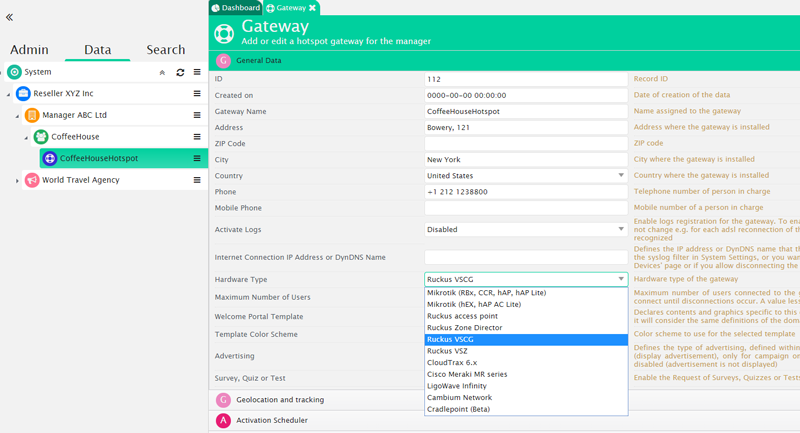The height and width of the screenshot is (433, 800).
Task: Select Cisco Meraki MR series option
Action: [x=467, y=375]
